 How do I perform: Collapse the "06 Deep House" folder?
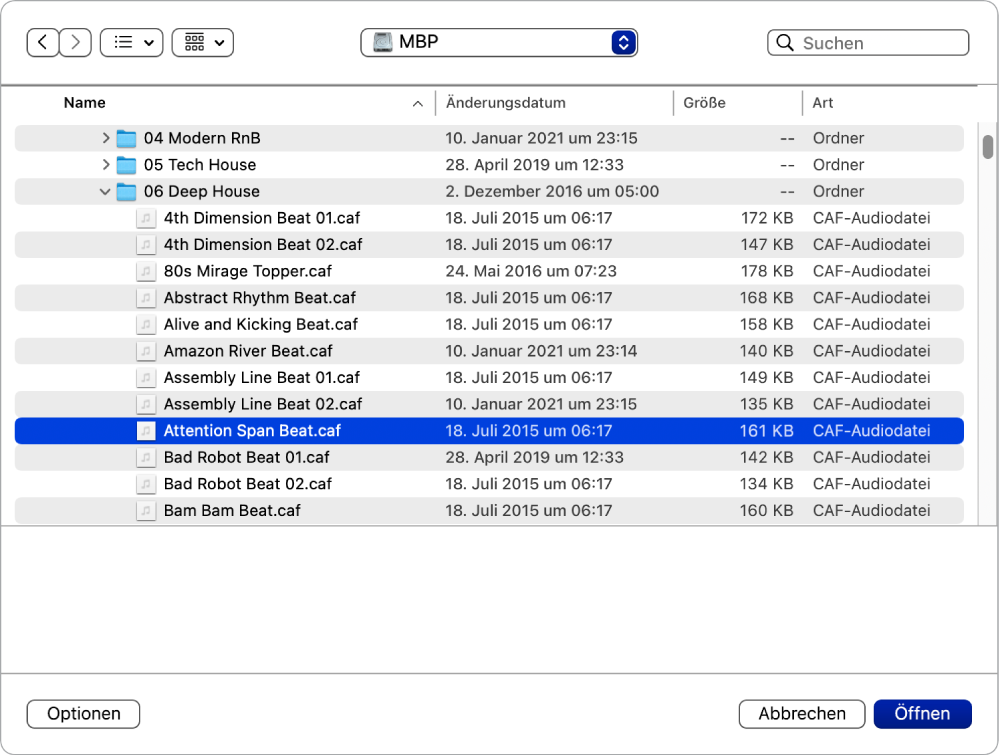tap(105, 191)
